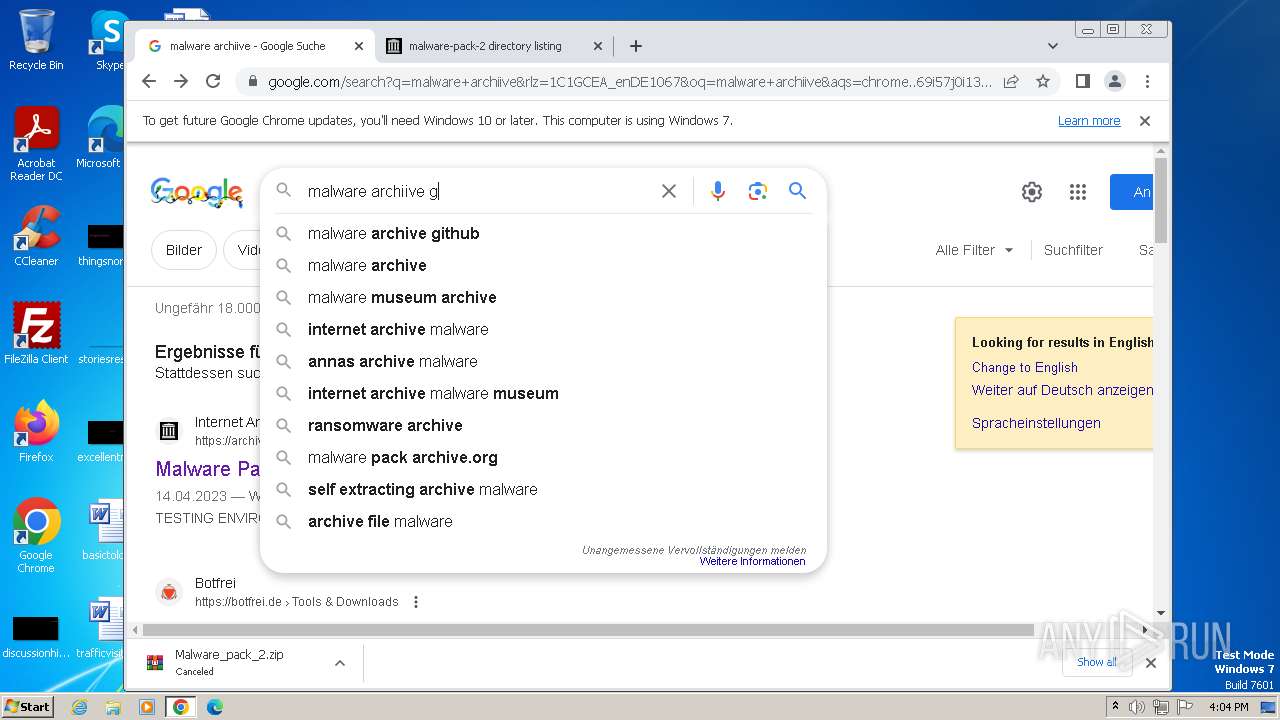Open Malware_pack_2.zip download item
Image resolution: width=1280 pixels, height=720 pixels.
point(230,662)
